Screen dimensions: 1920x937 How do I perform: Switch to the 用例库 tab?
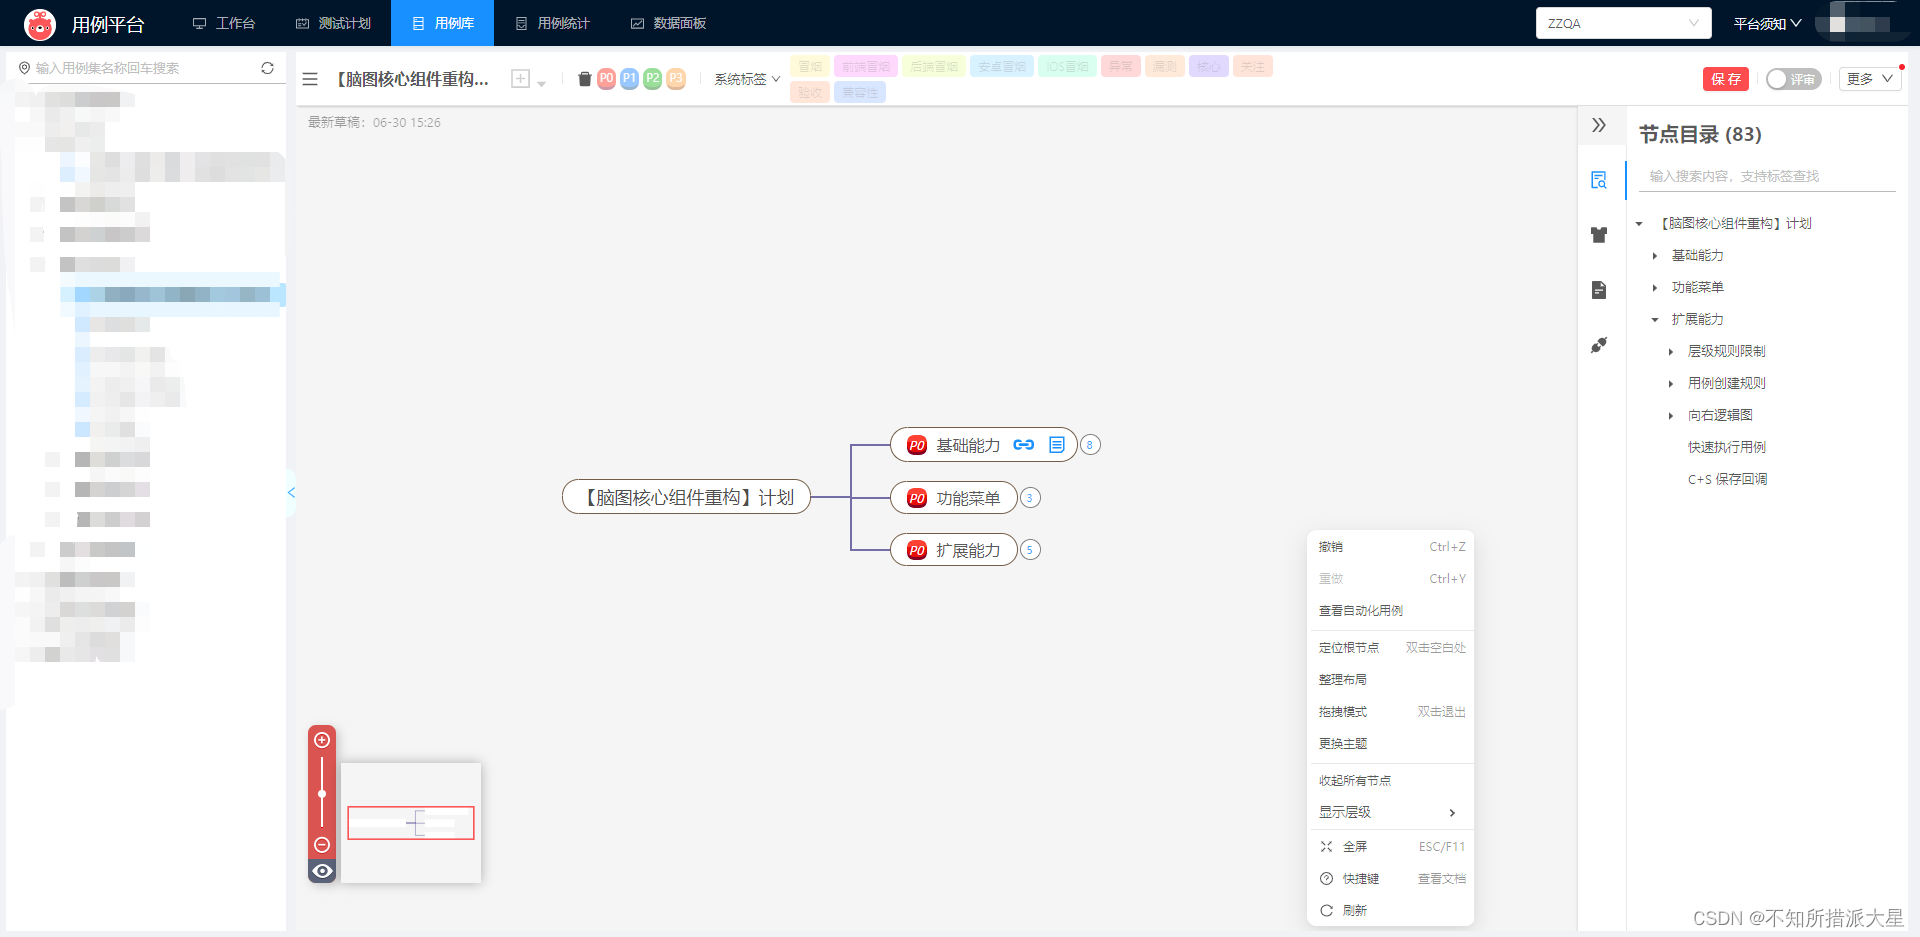click(x=442, y=23)
